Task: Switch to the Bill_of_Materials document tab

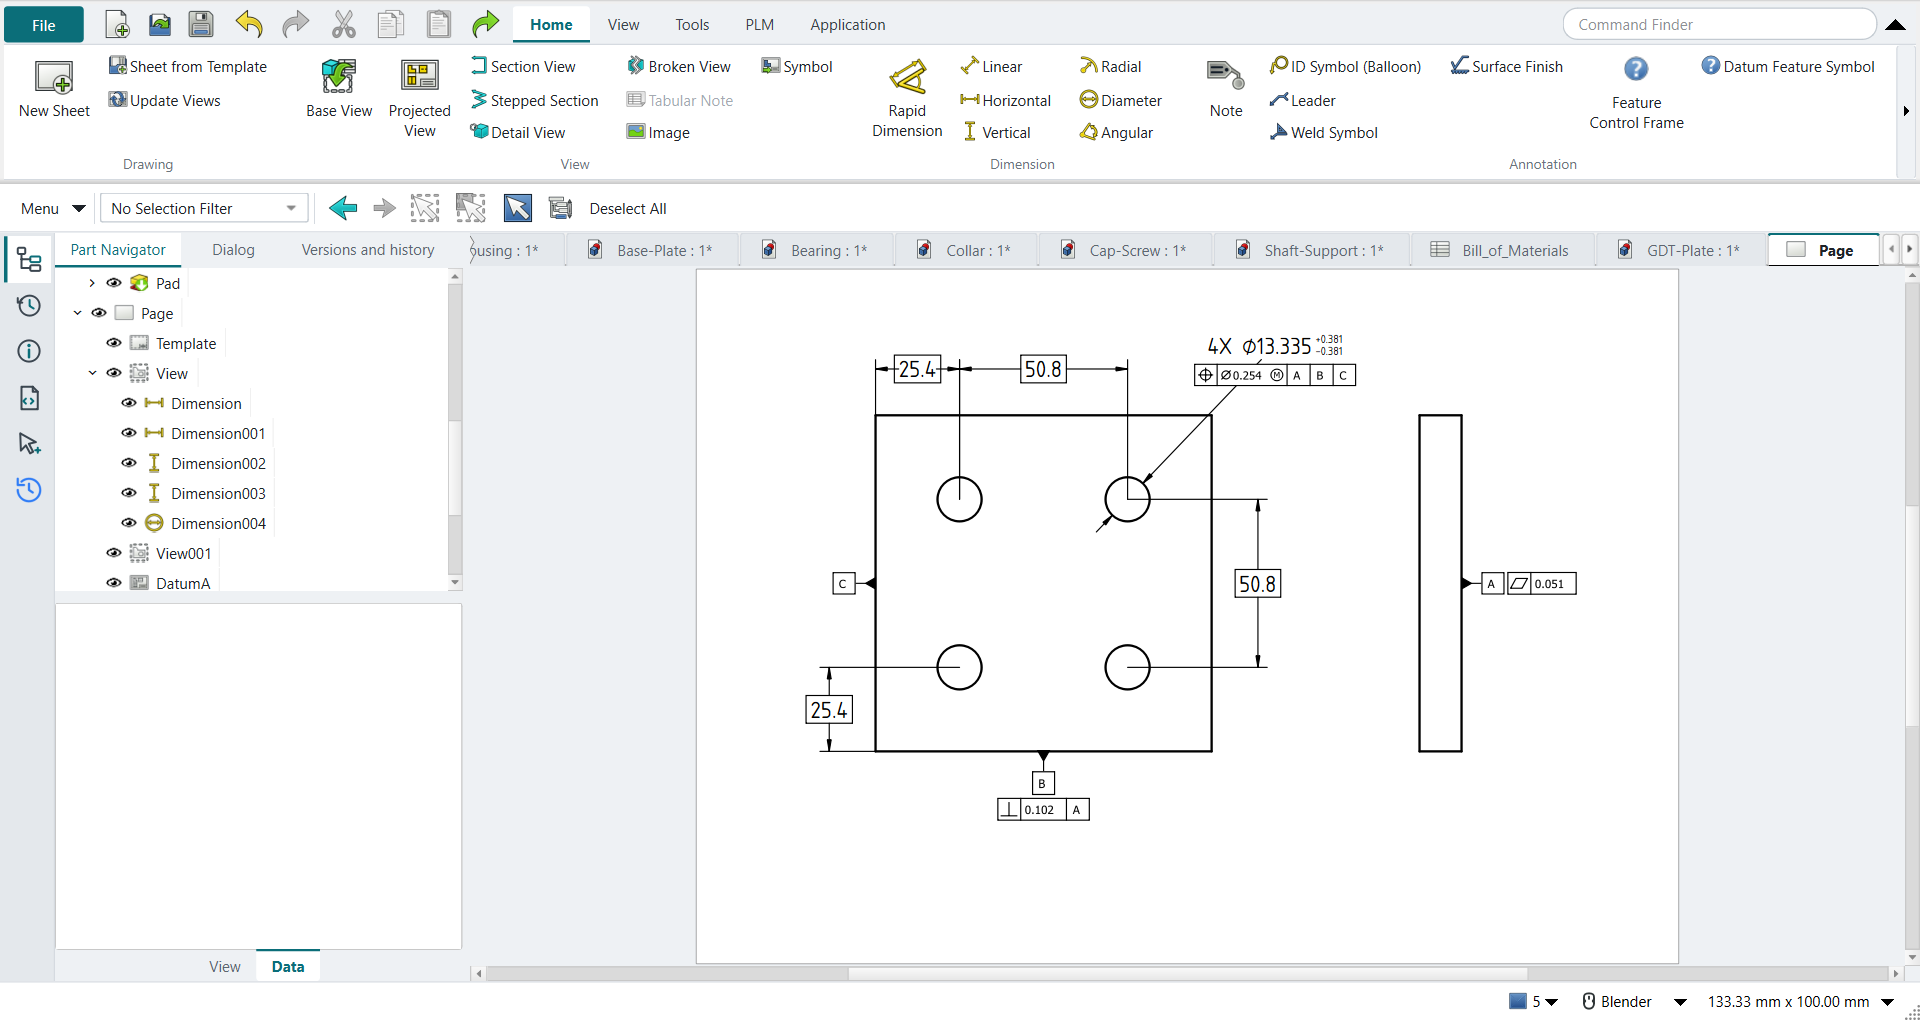Action: (1500, 250)
